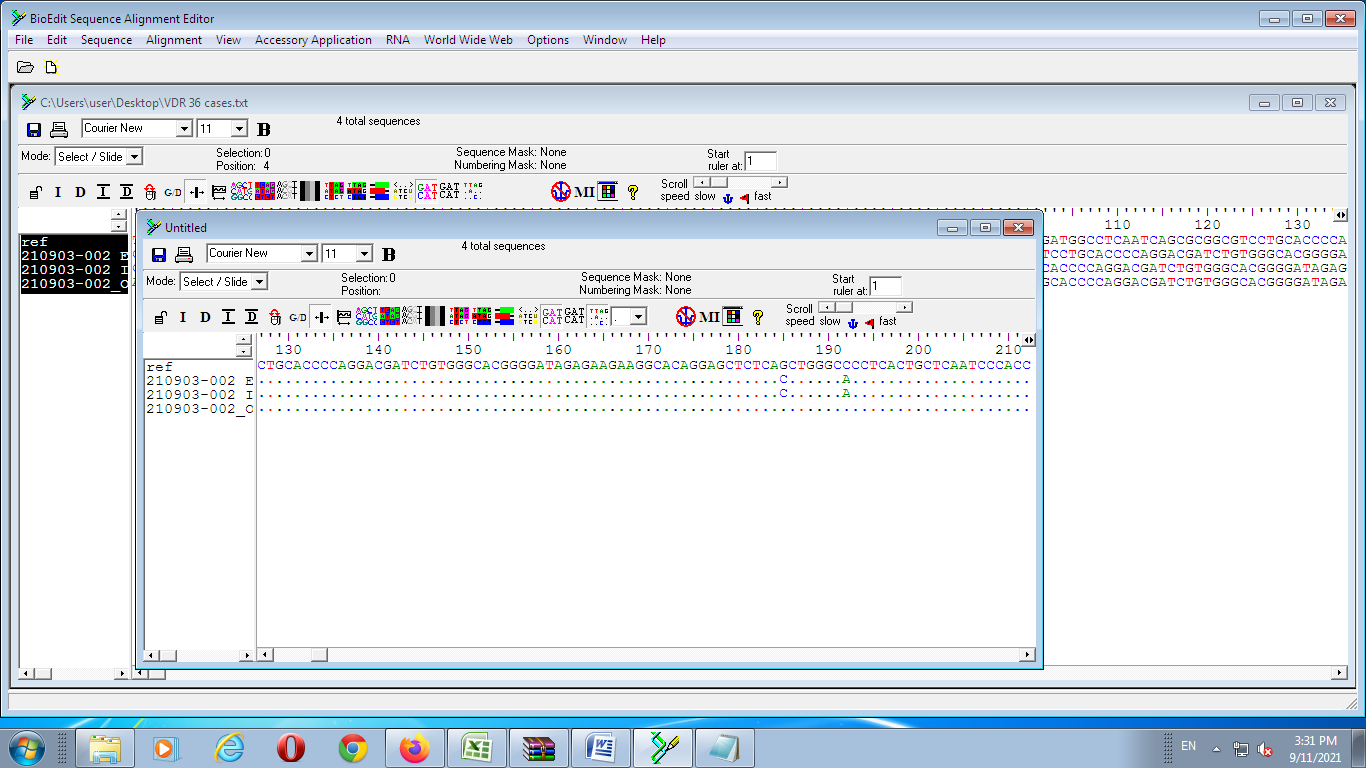Select '210903-002_C' title in Untitled window
The image size is (1366, 768).
point(200,409)
